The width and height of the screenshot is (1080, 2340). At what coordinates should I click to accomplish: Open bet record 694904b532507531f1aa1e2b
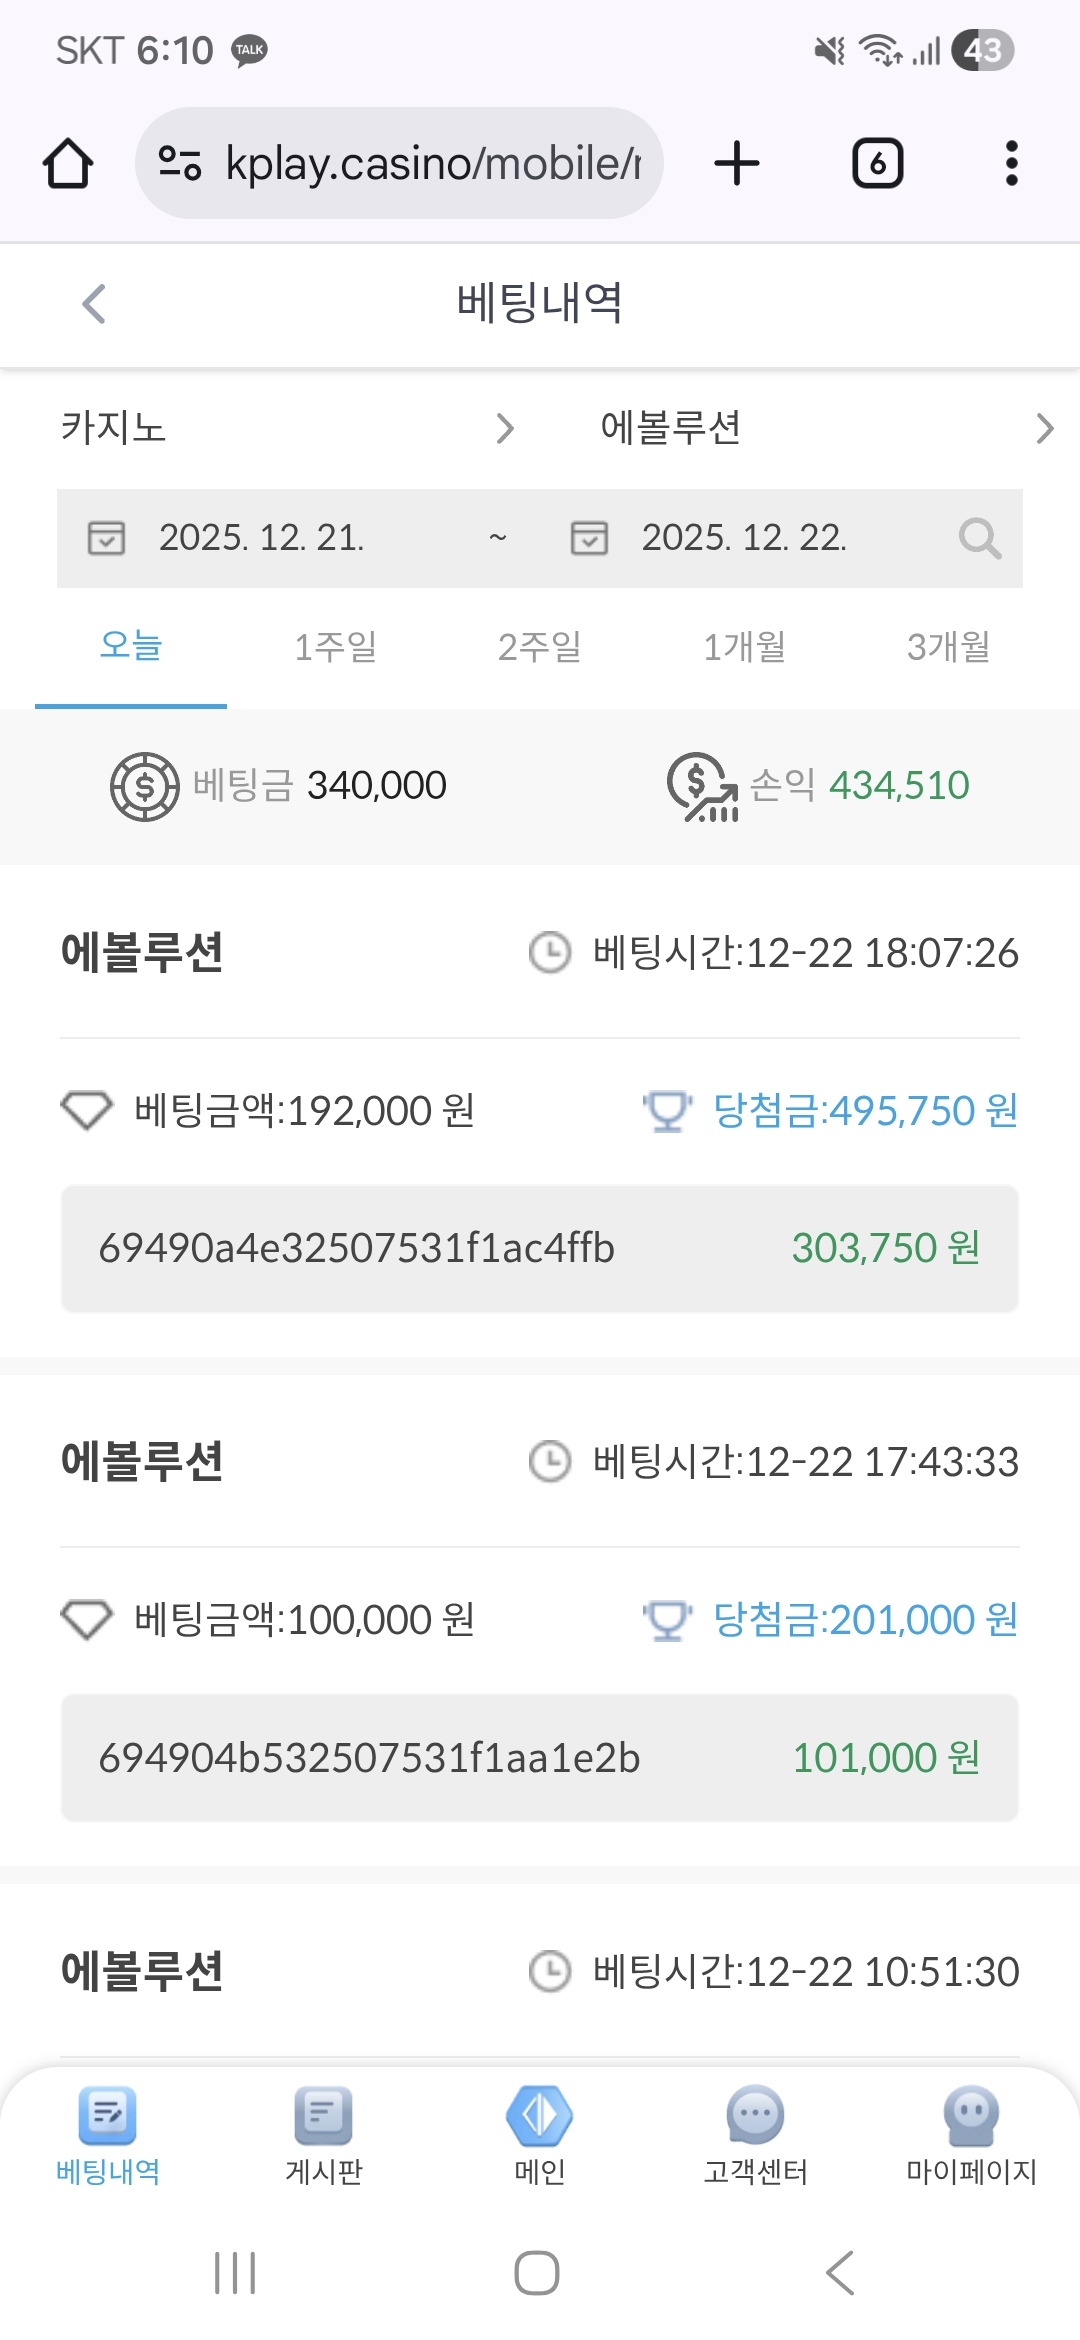pyautogui.click(x=539, y=1757)
